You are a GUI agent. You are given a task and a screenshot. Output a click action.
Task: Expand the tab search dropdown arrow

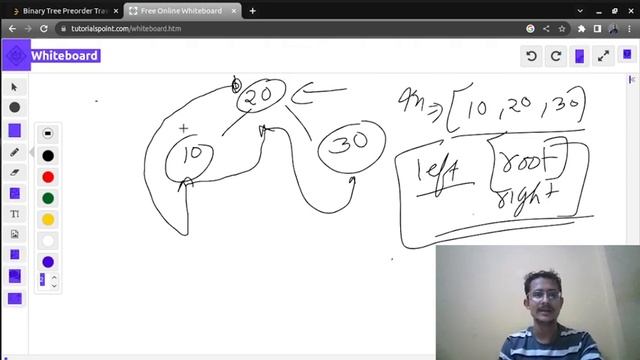pyautogui.click(x=580, y=11)
